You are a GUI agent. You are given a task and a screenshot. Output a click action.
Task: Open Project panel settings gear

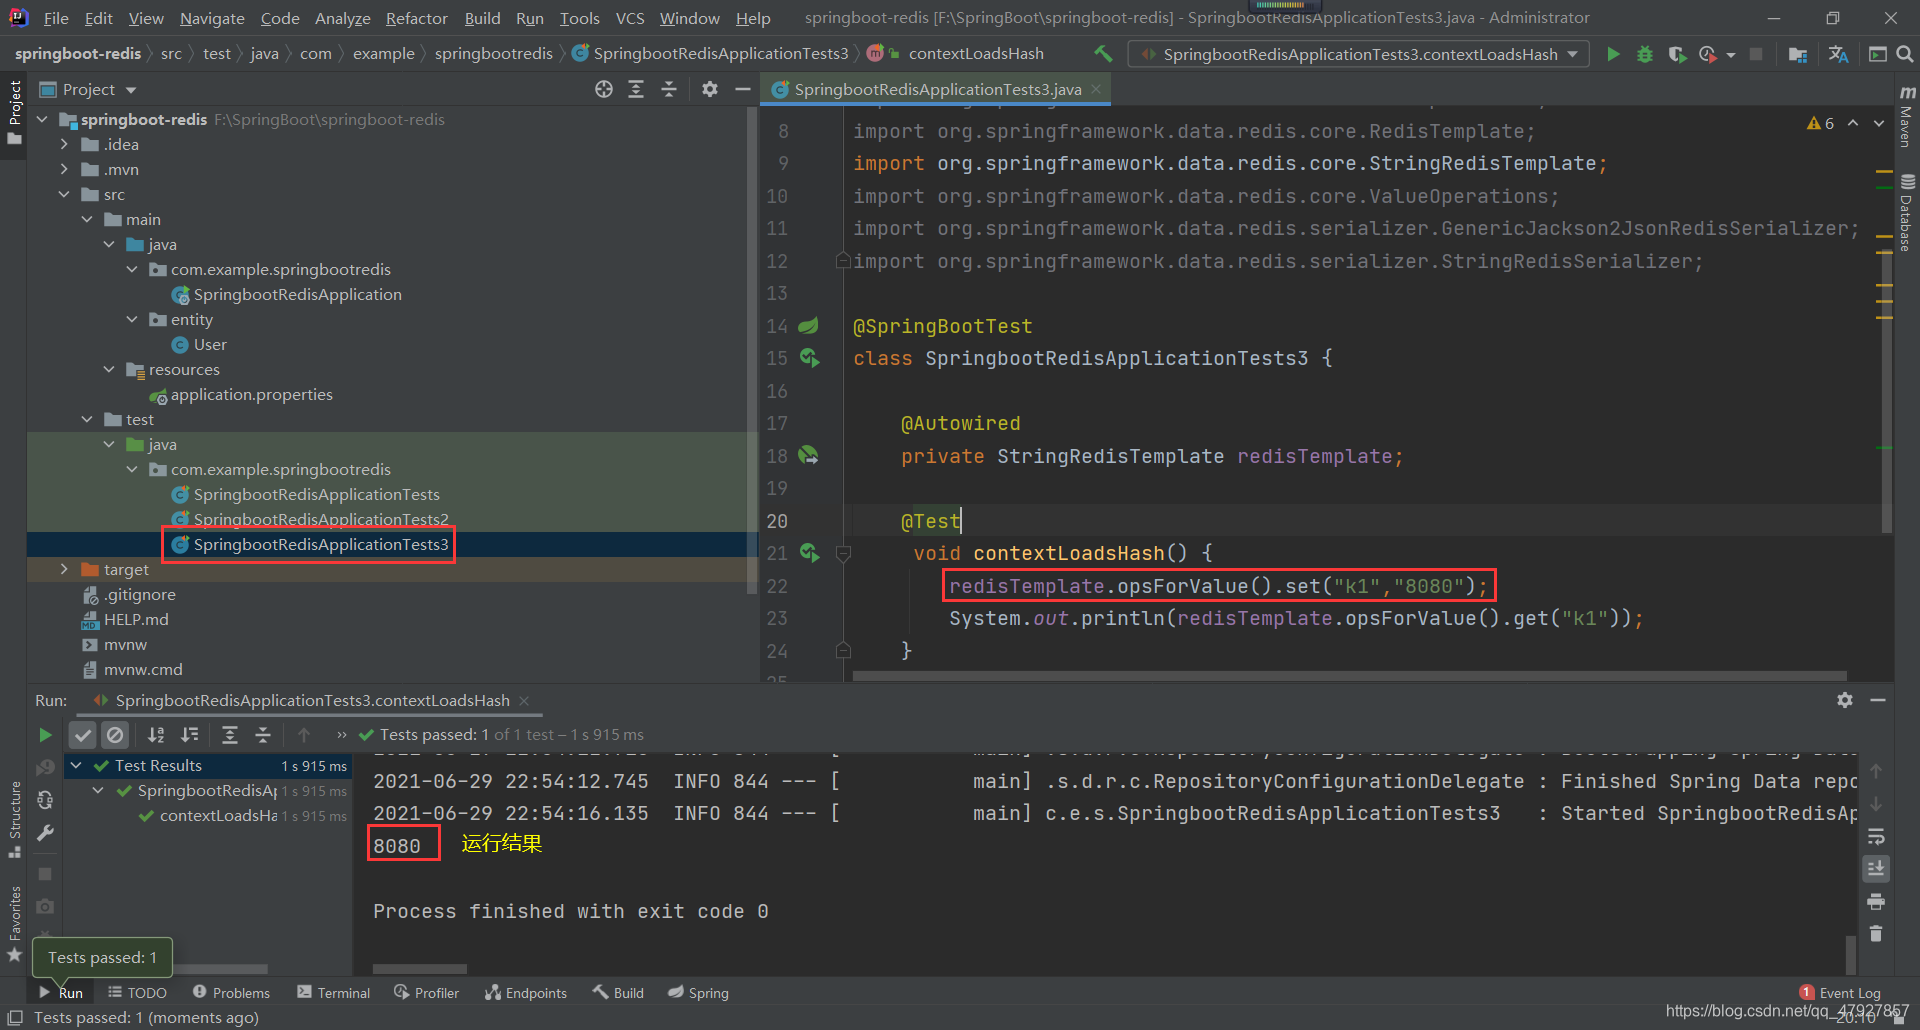click(710, 89)
